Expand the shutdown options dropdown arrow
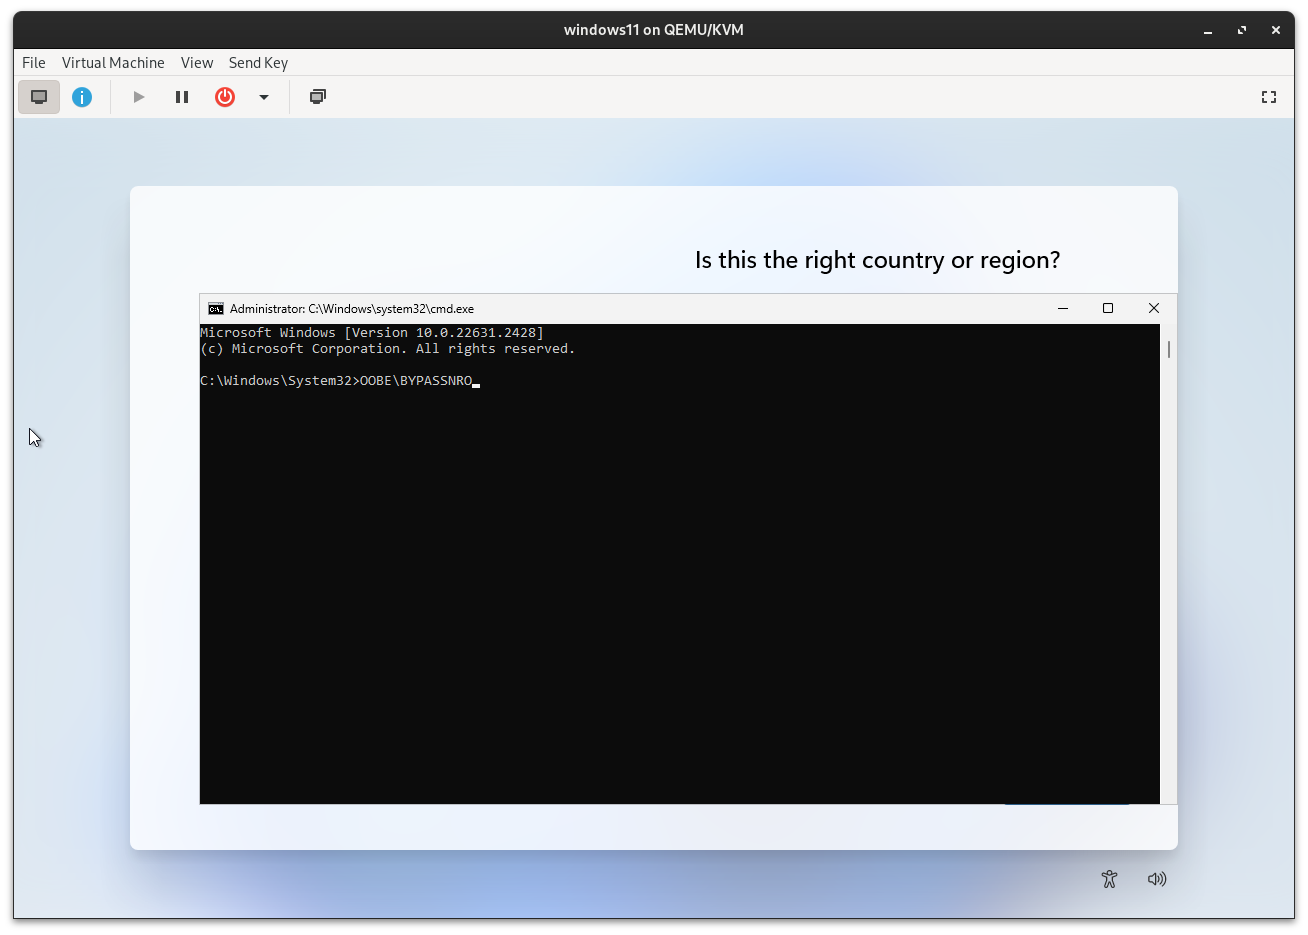1308x935 pixels. [x=264, y=97]
